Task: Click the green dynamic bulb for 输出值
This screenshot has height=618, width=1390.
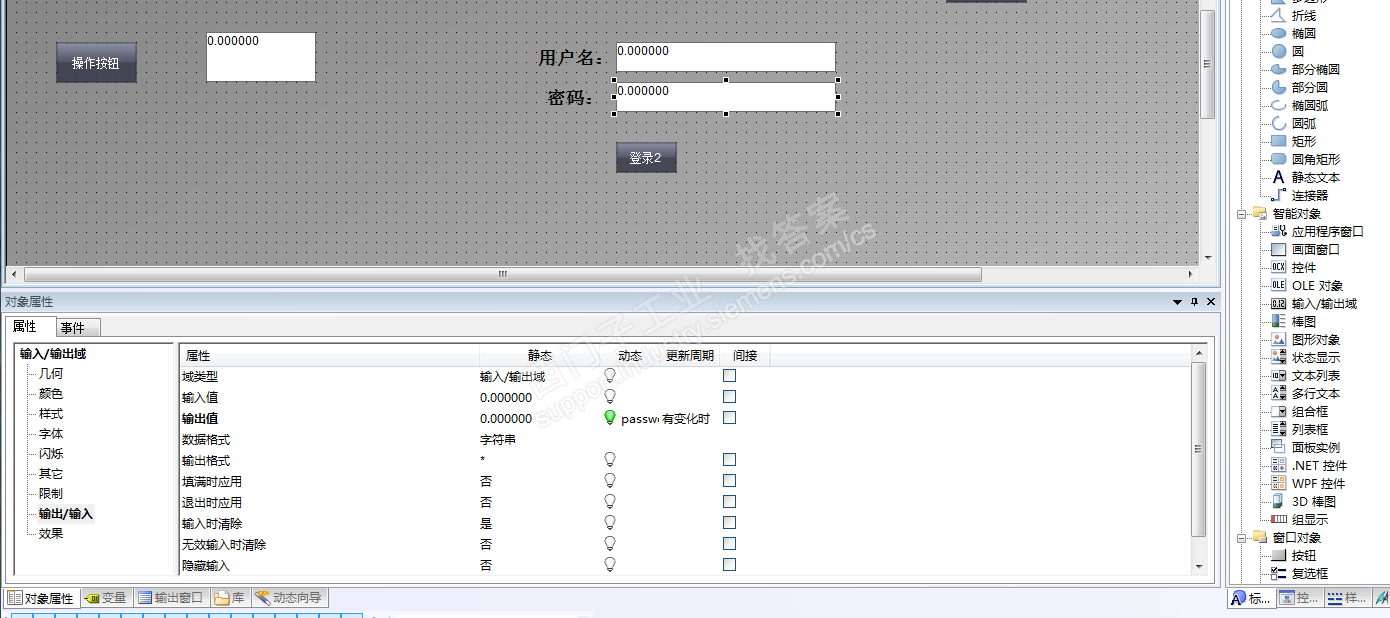Action: coord(610,418)
